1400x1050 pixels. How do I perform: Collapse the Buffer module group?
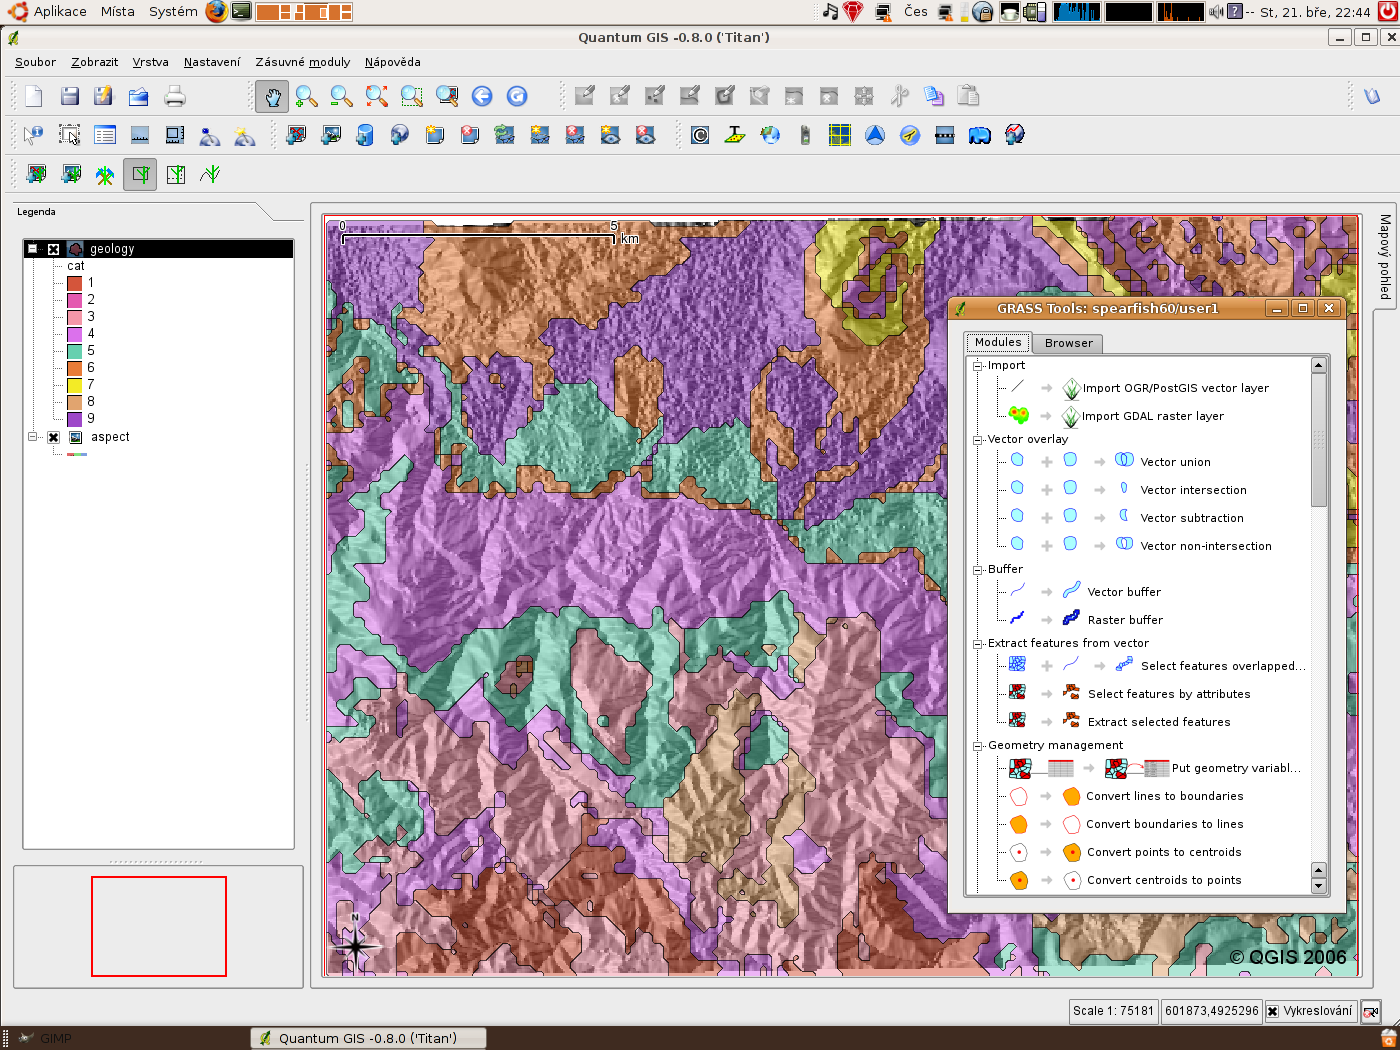[978, 570]
